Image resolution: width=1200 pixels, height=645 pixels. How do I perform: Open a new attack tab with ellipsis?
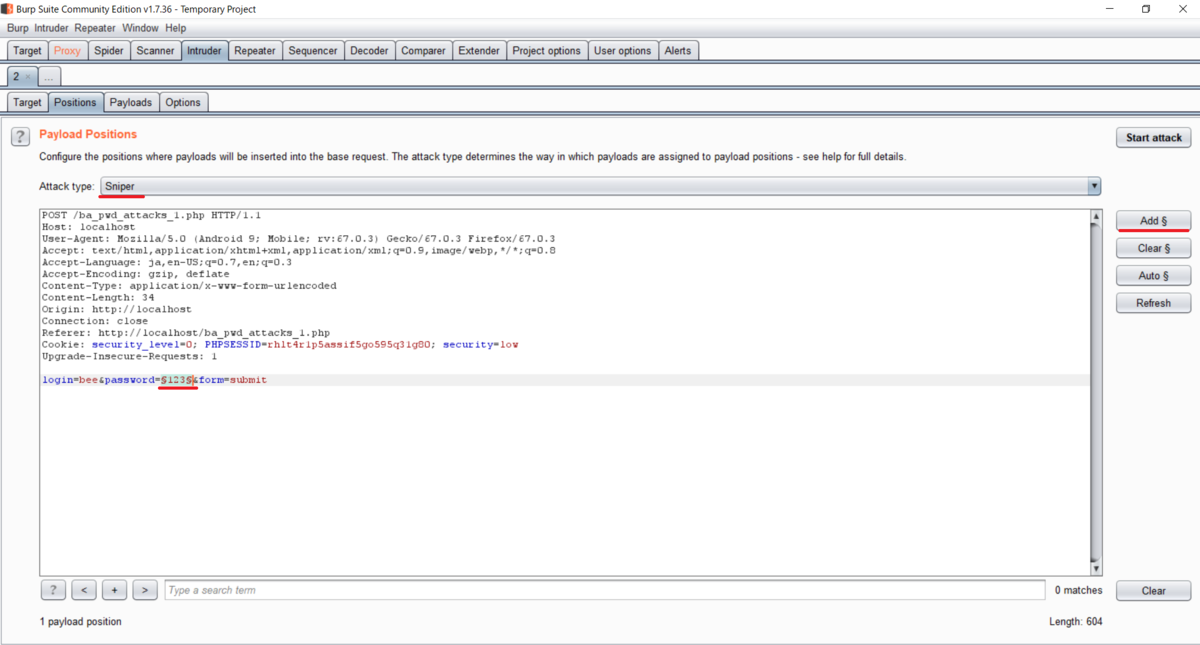click(x=49, y=76)
